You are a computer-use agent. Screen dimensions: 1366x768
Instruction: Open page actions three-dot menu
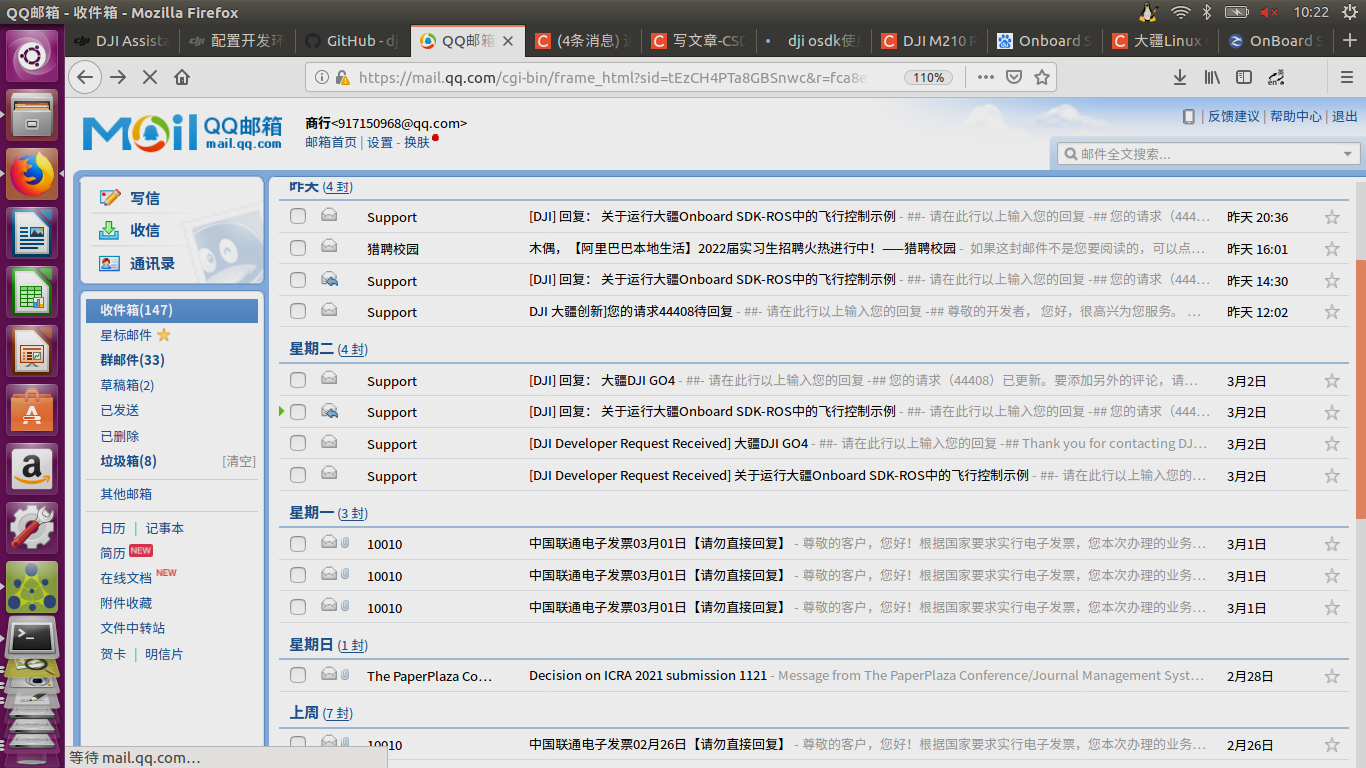pos(985,77)
